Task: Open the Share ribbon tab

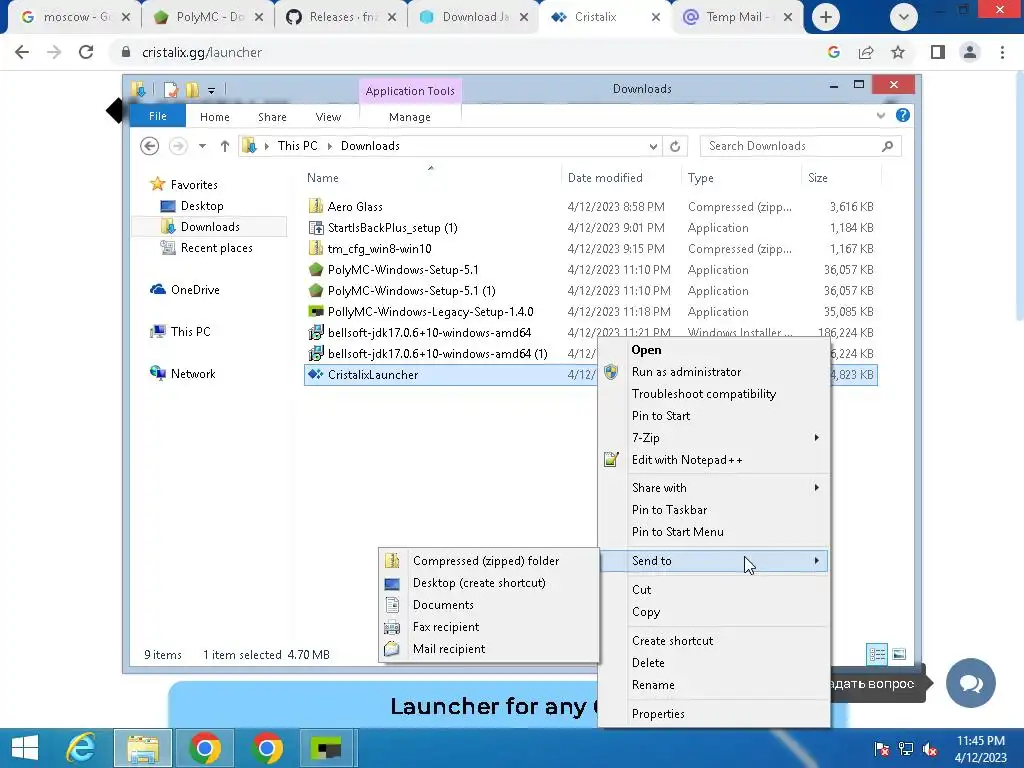Action: click(272, 117)
